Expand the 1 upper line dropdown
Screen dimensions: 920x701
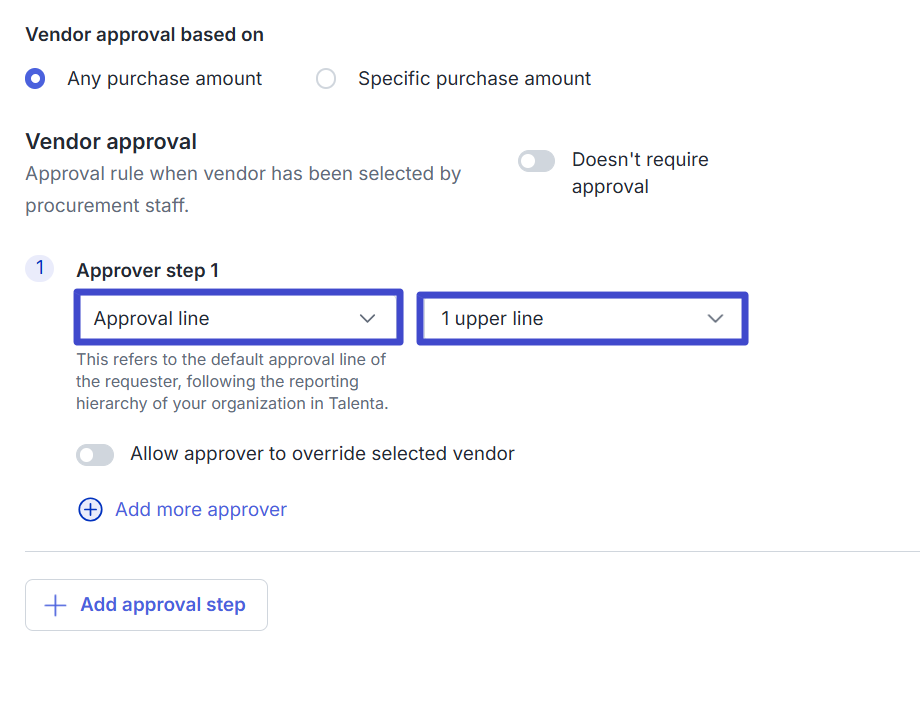tap(582, 319)
